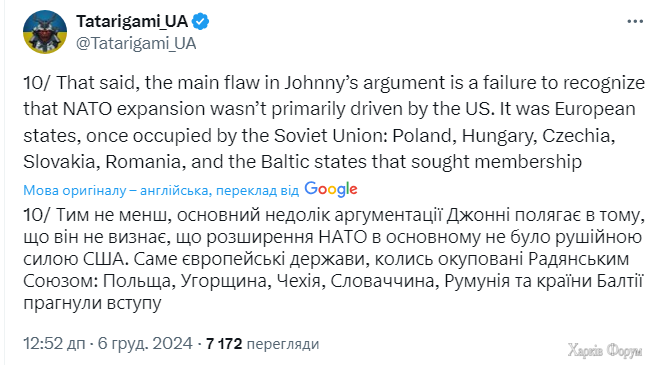The height and width of the screenshot is (365, 652).
Task: Open the 12:52 дп timestamp link
Action: [54, 344]
